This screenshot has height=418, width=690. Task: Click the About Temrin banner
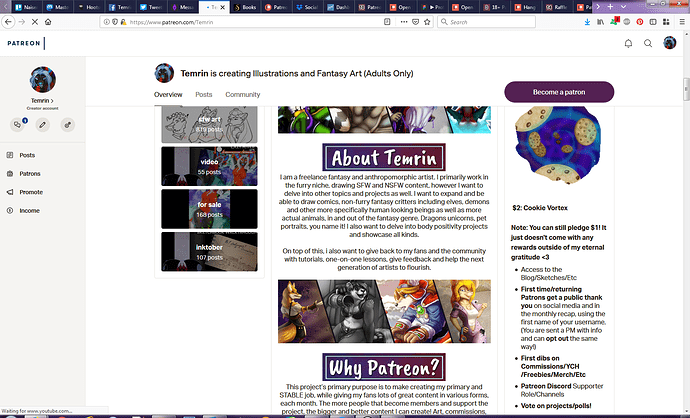point(384,157)
